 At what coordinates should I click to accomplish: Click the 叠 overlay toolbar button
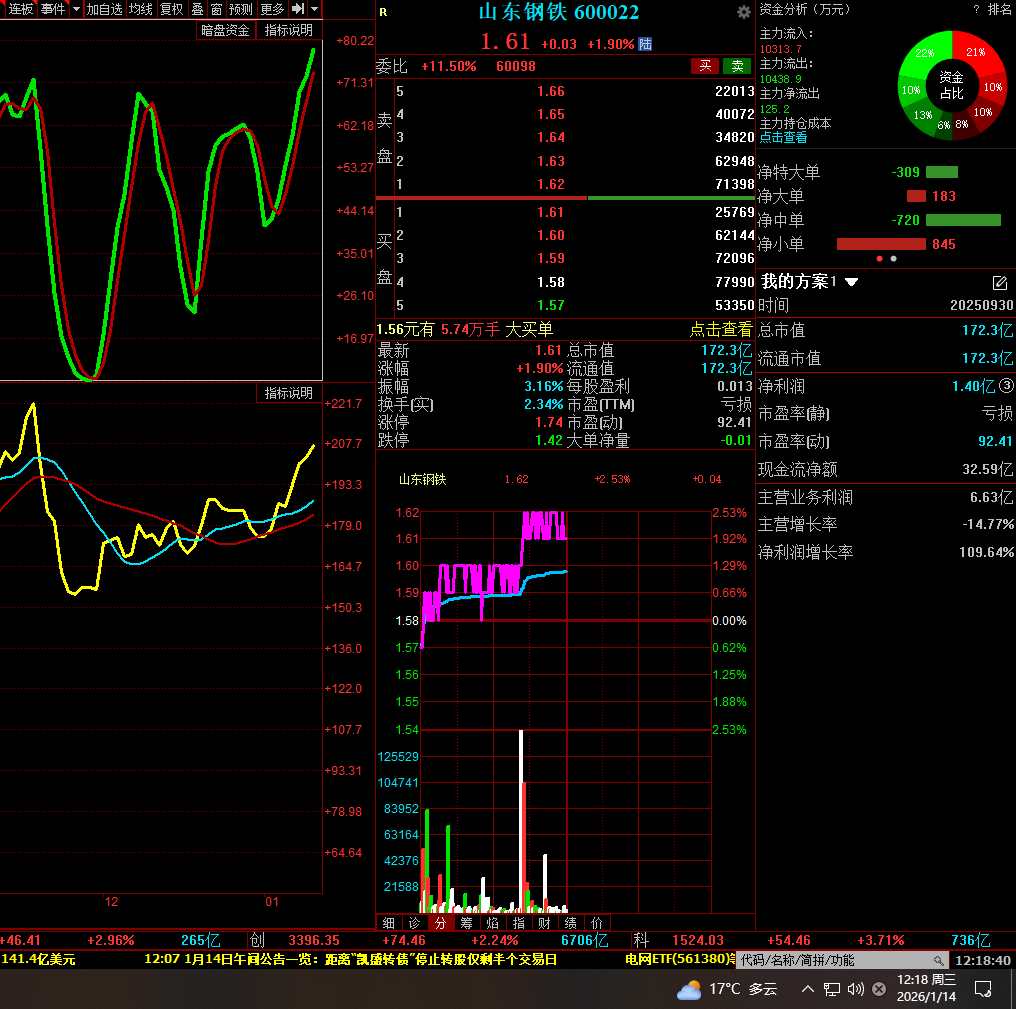pos(198,9)
